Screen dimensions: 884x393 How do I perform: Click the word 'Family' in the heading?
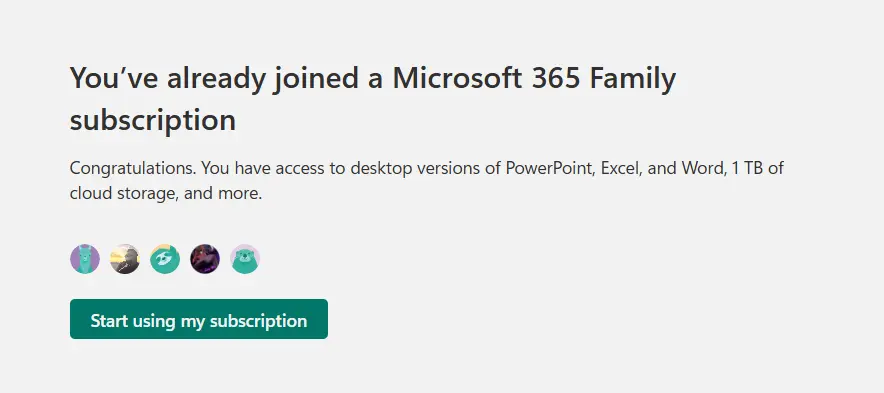pyautogui.click(x=633, y=79)
